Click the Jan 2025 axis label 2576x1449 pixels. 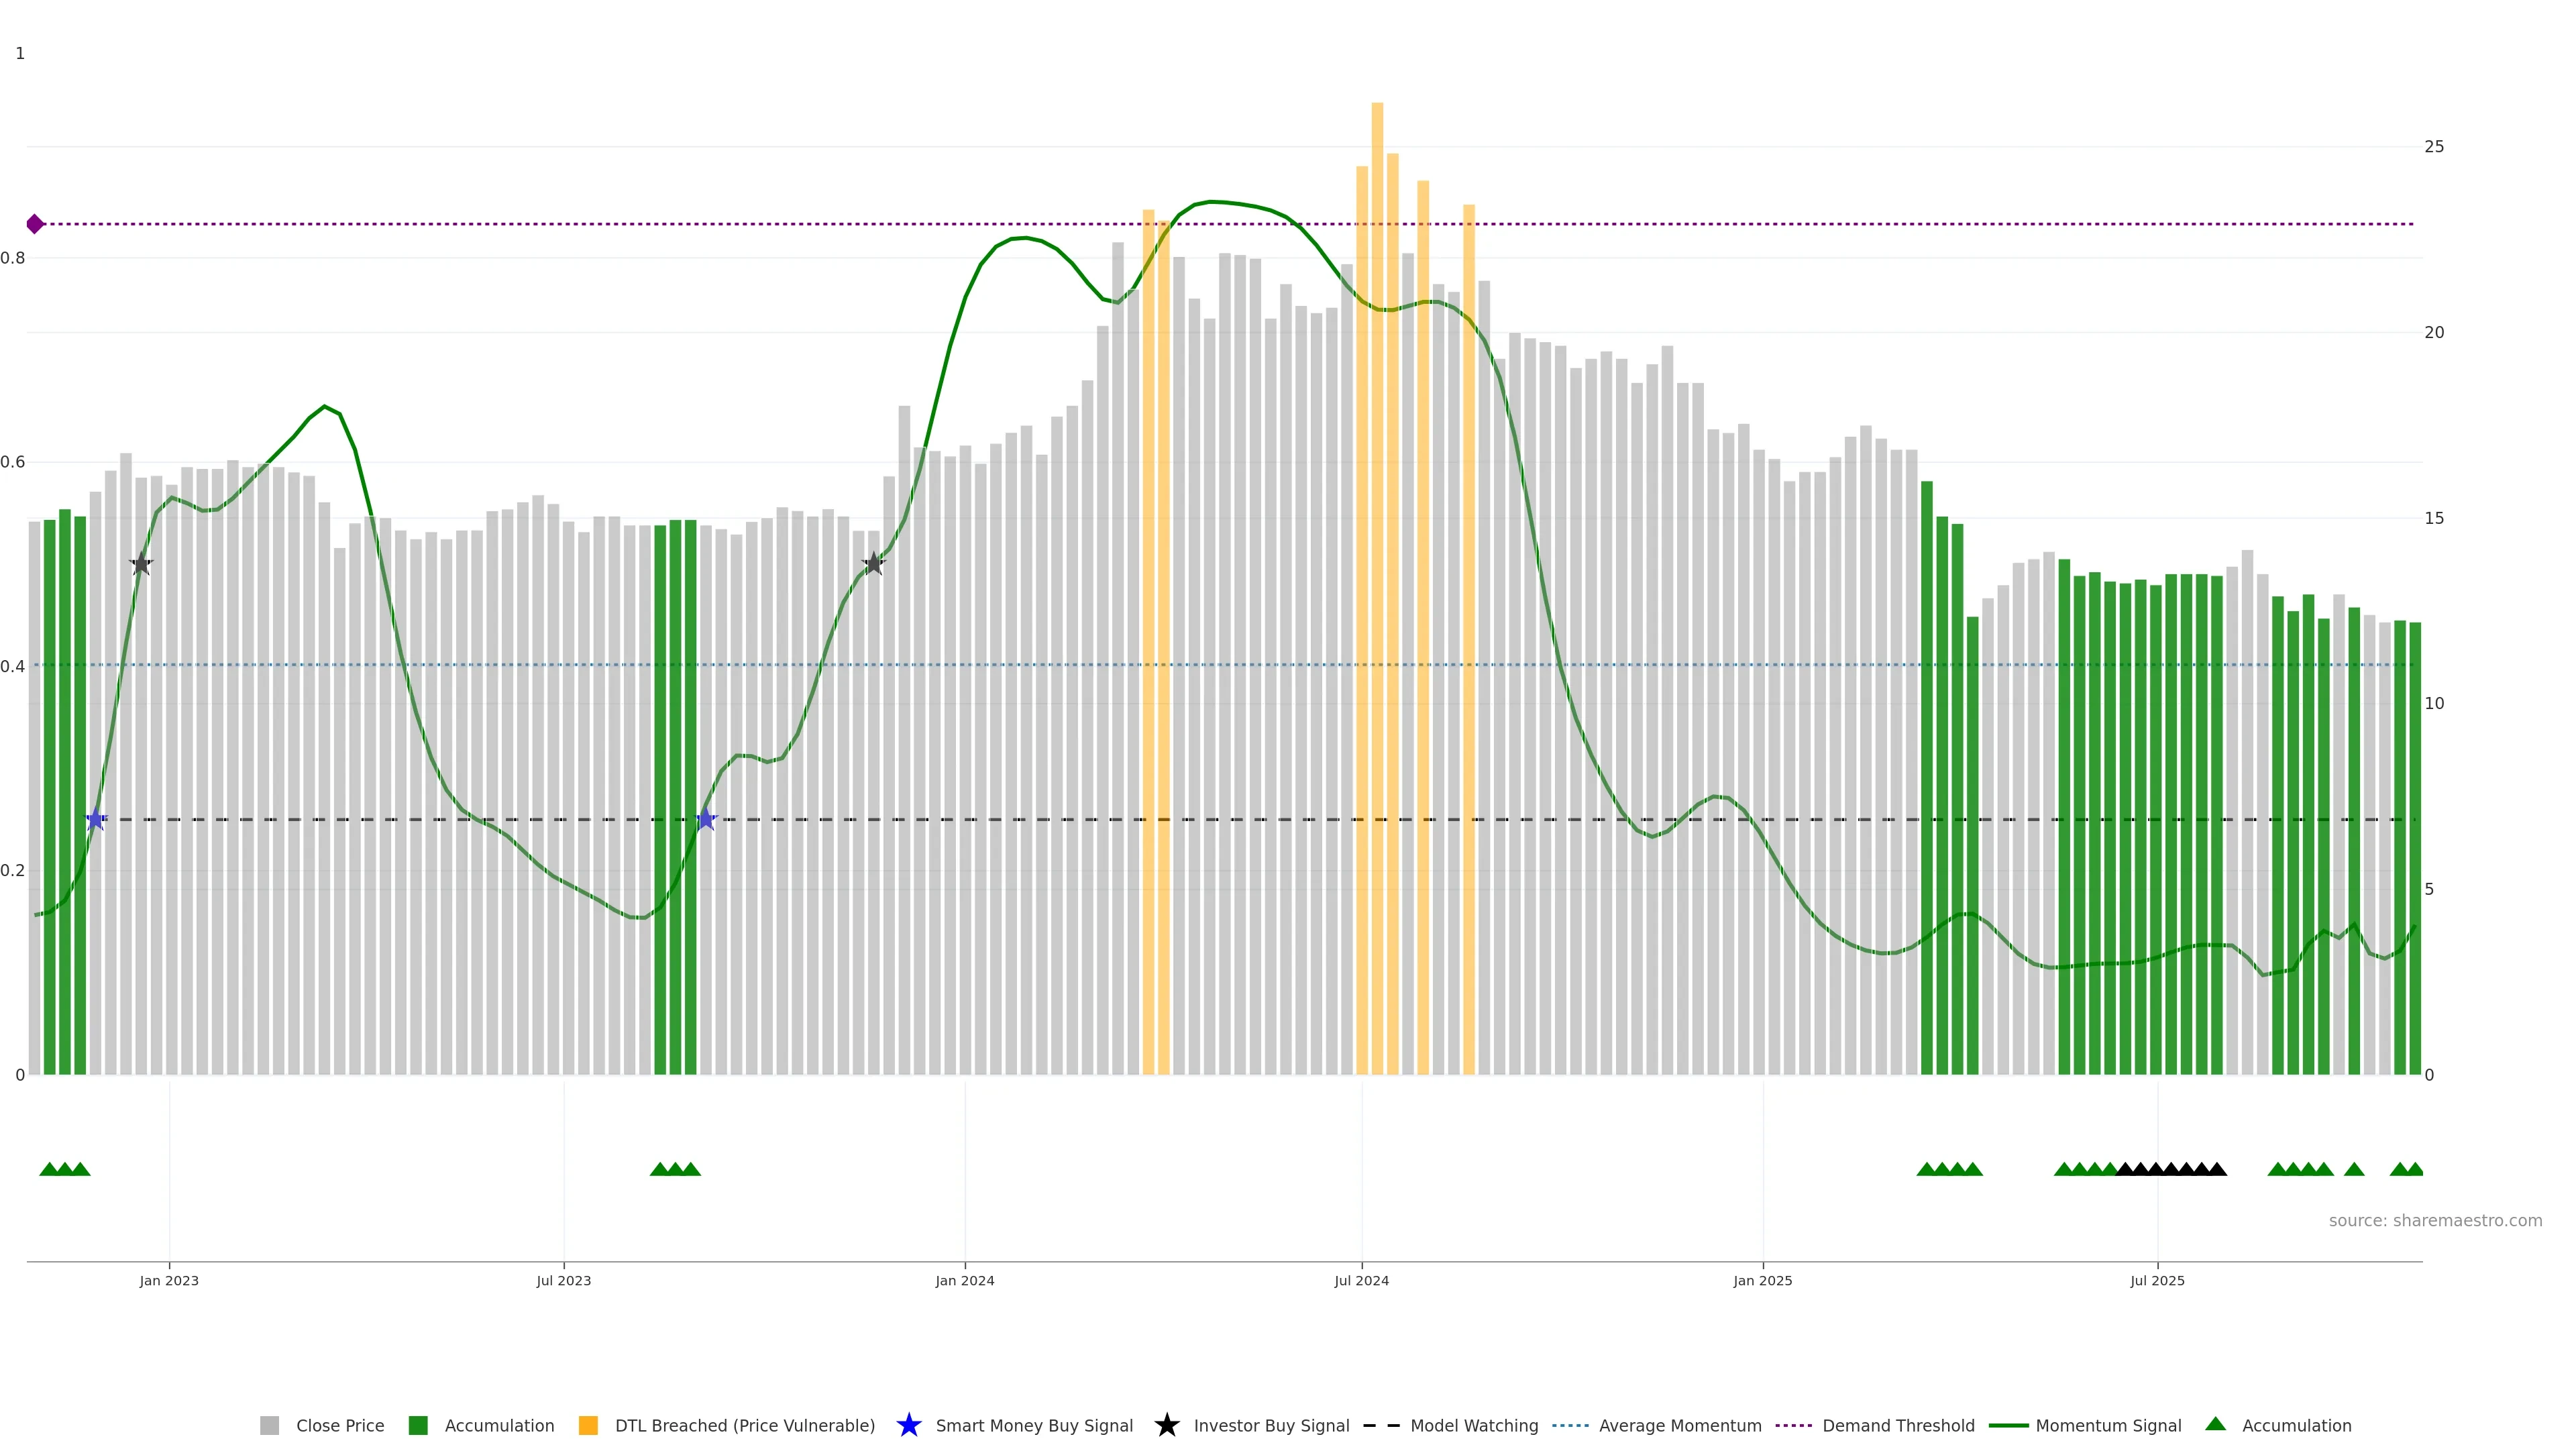[1762, 1281]
